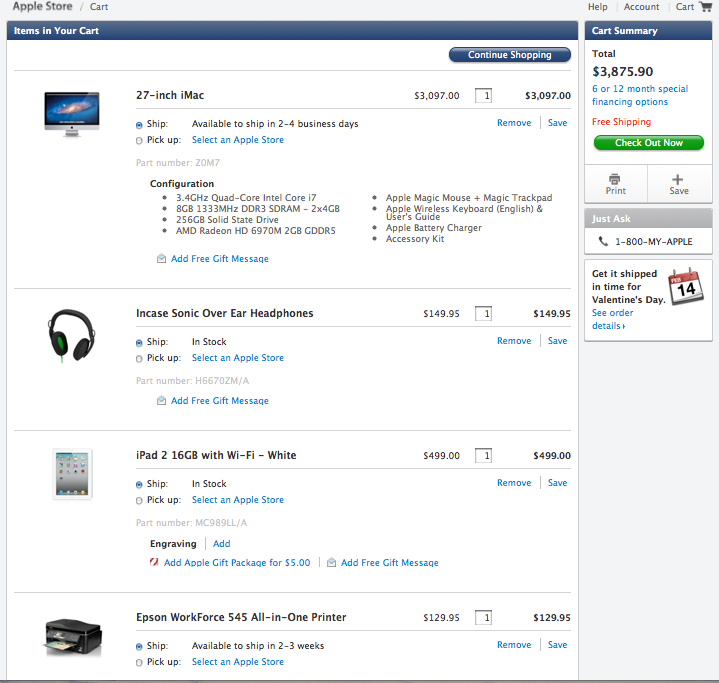Image resolution: width=719 pixels, height=683 pixels.
Task: Select an Apple Store for iMac pickup
Action: (238, 139)
